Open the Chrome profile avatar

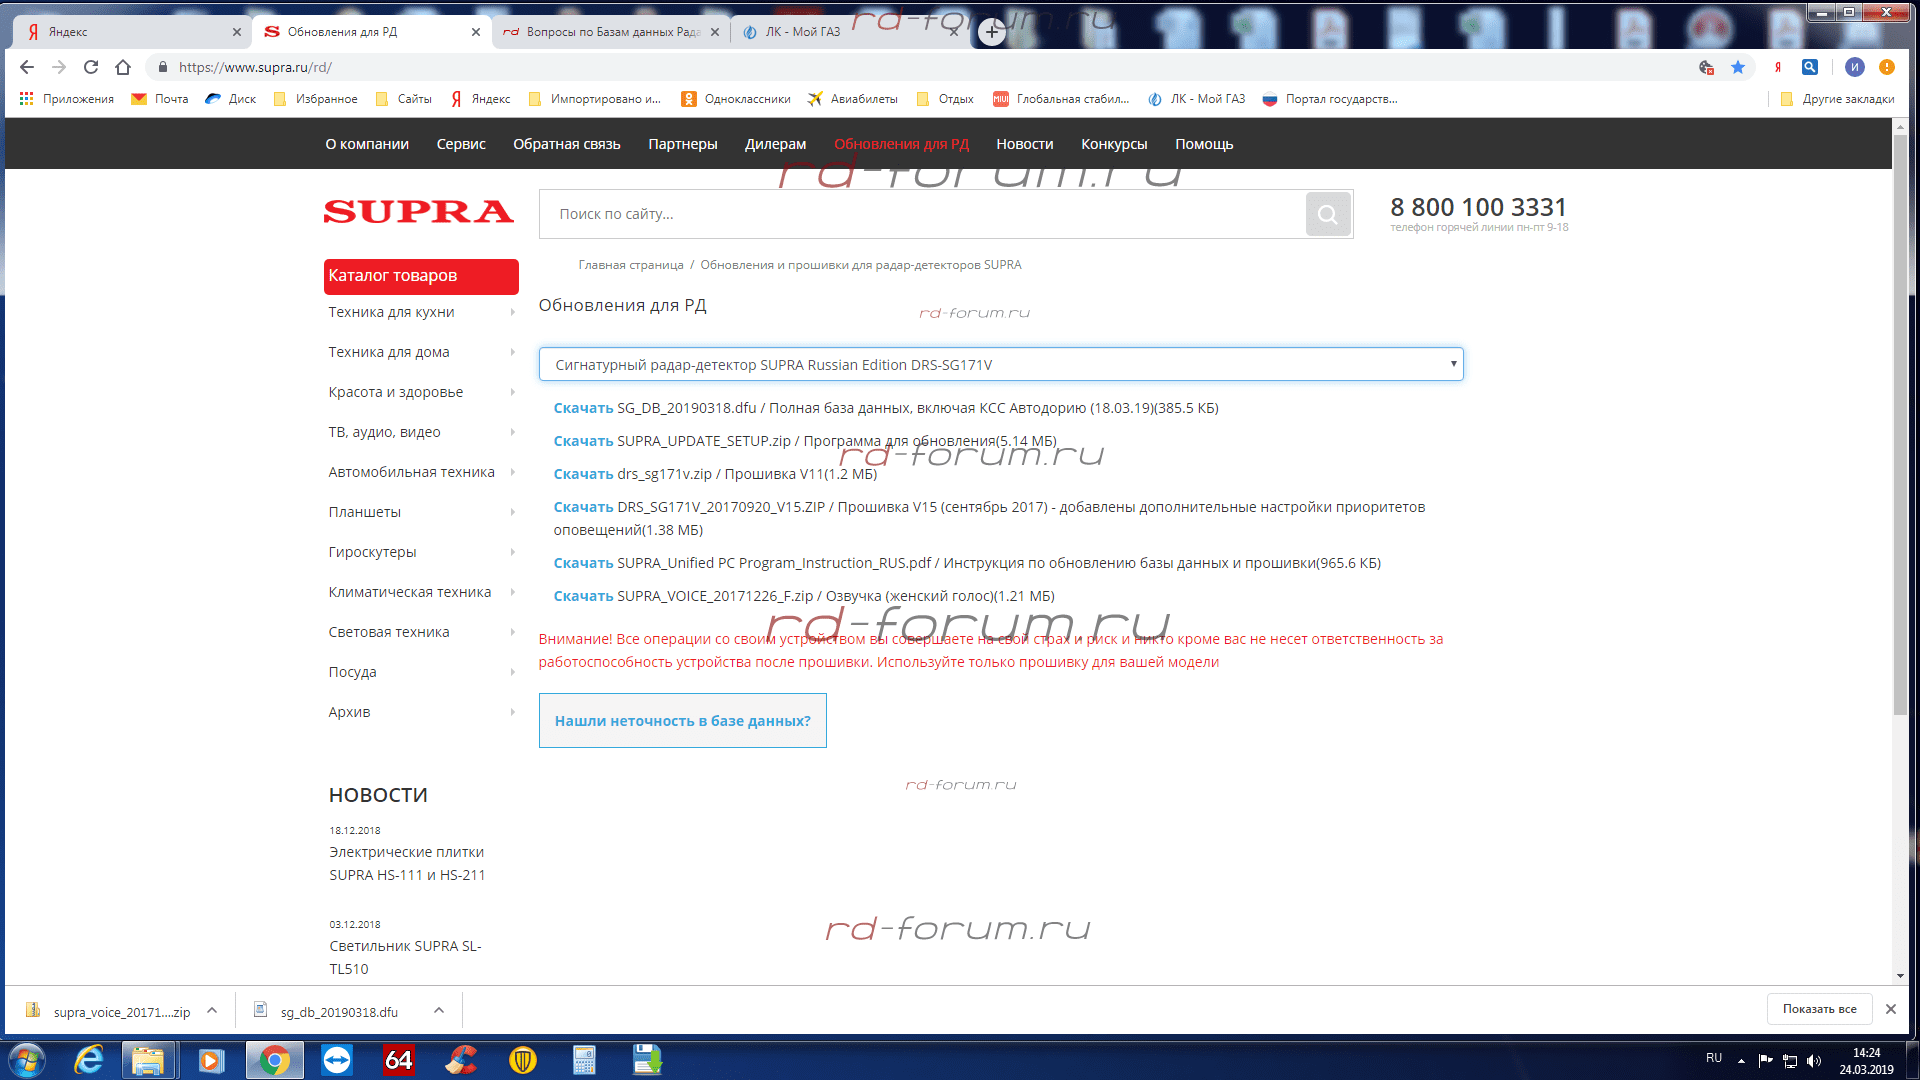[x=1855, y=67]
